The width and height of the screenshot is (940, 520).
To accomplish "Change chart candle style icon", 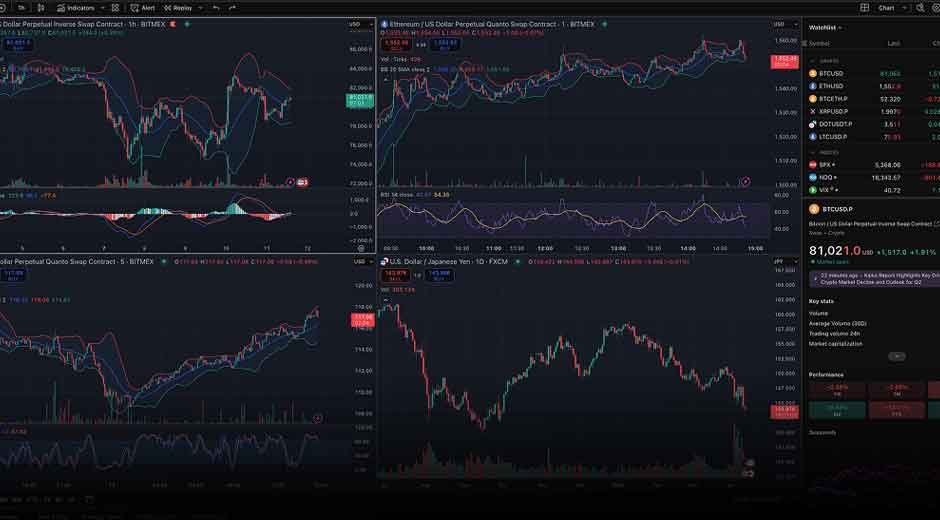I will (x=41, y=8).
